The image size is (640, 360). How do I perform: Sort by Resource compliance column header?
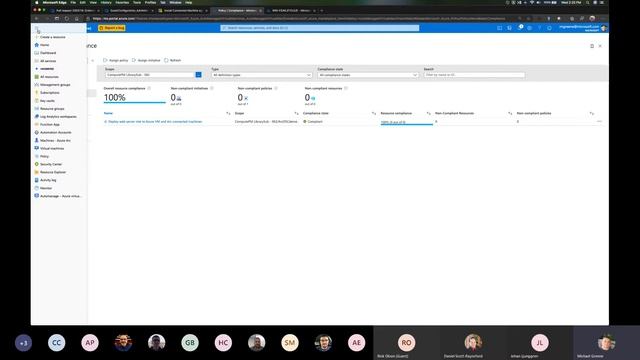[396, 113]
